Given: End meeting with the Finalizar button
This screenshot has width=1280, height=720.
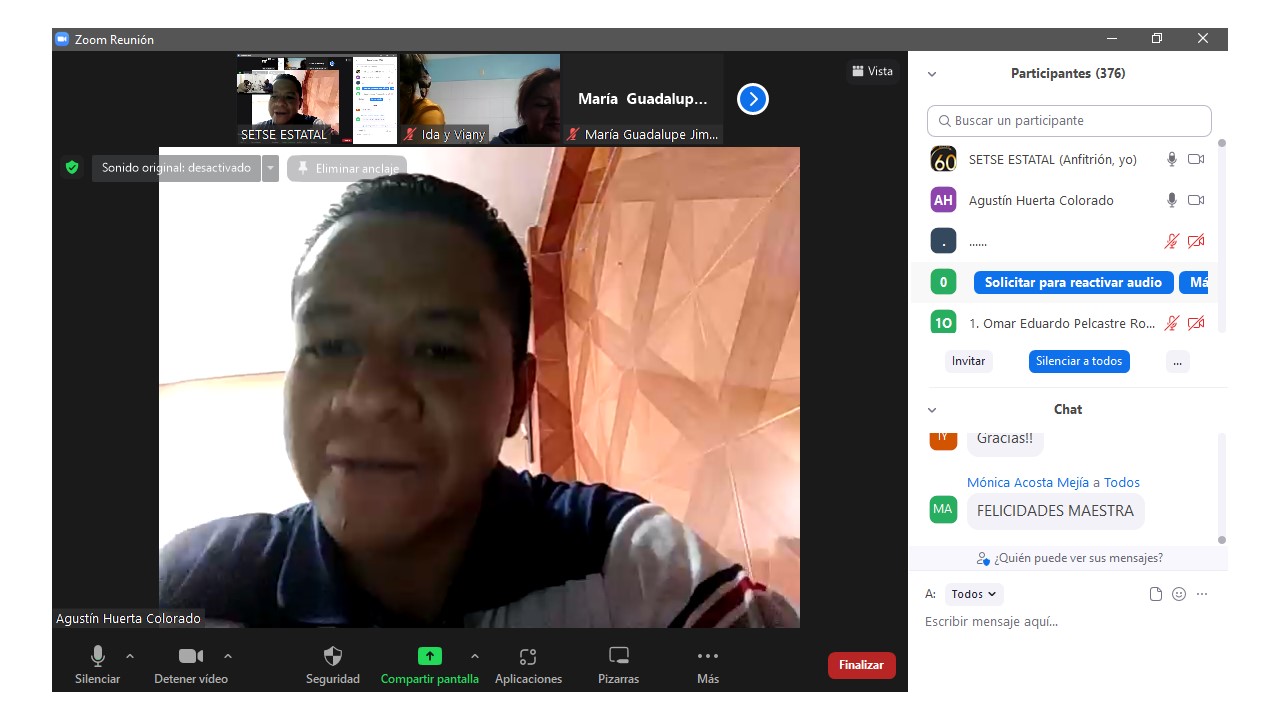Looking at the screenshot, I should [x=862, y=665].
